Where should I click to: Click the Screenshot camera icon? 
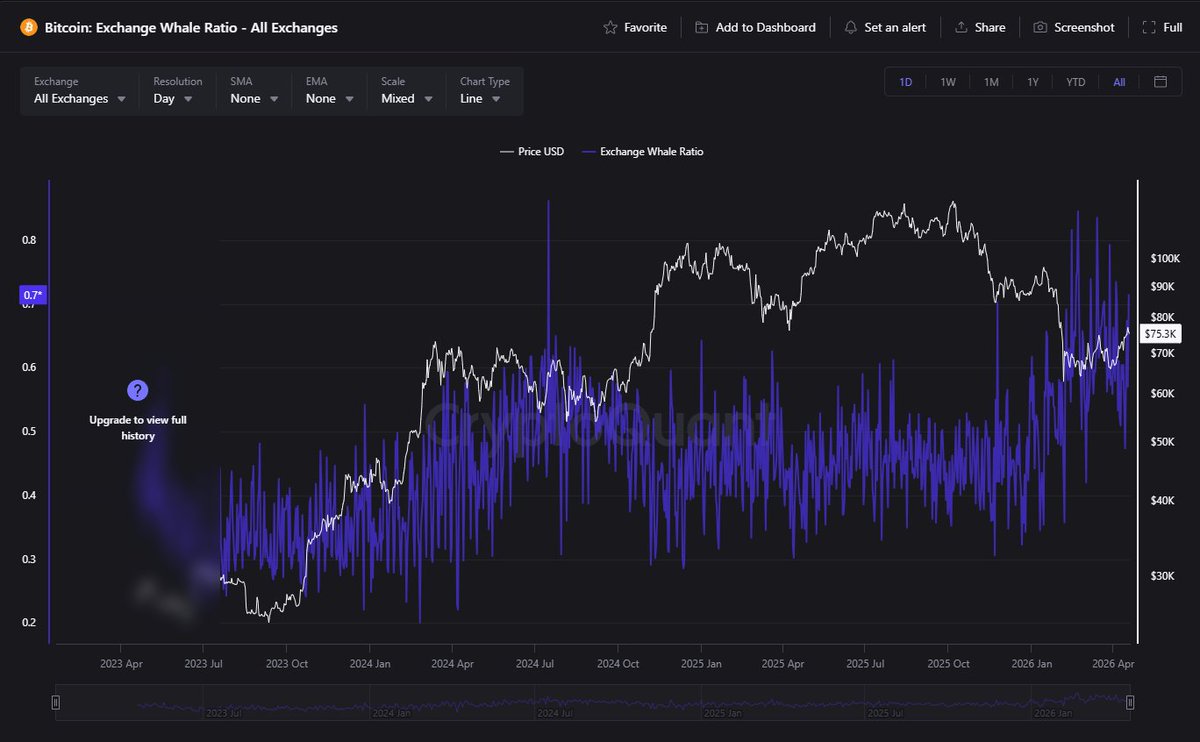coord(1040,28)
